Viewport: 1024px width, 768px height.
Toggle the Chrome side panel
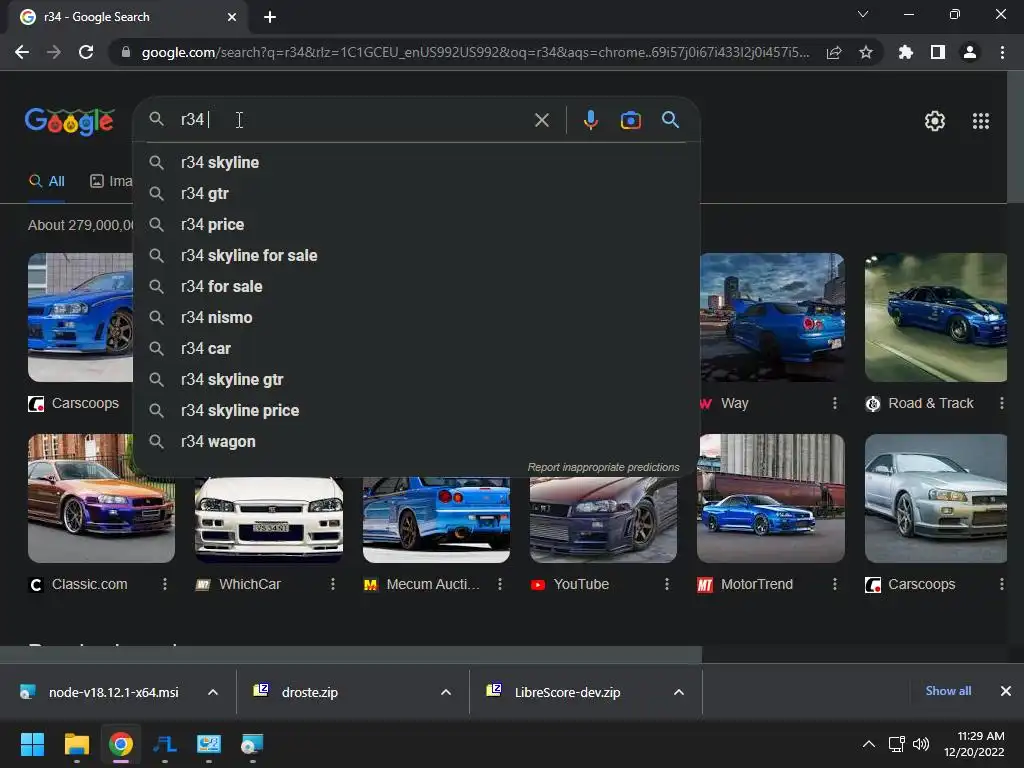coord(938,52)
